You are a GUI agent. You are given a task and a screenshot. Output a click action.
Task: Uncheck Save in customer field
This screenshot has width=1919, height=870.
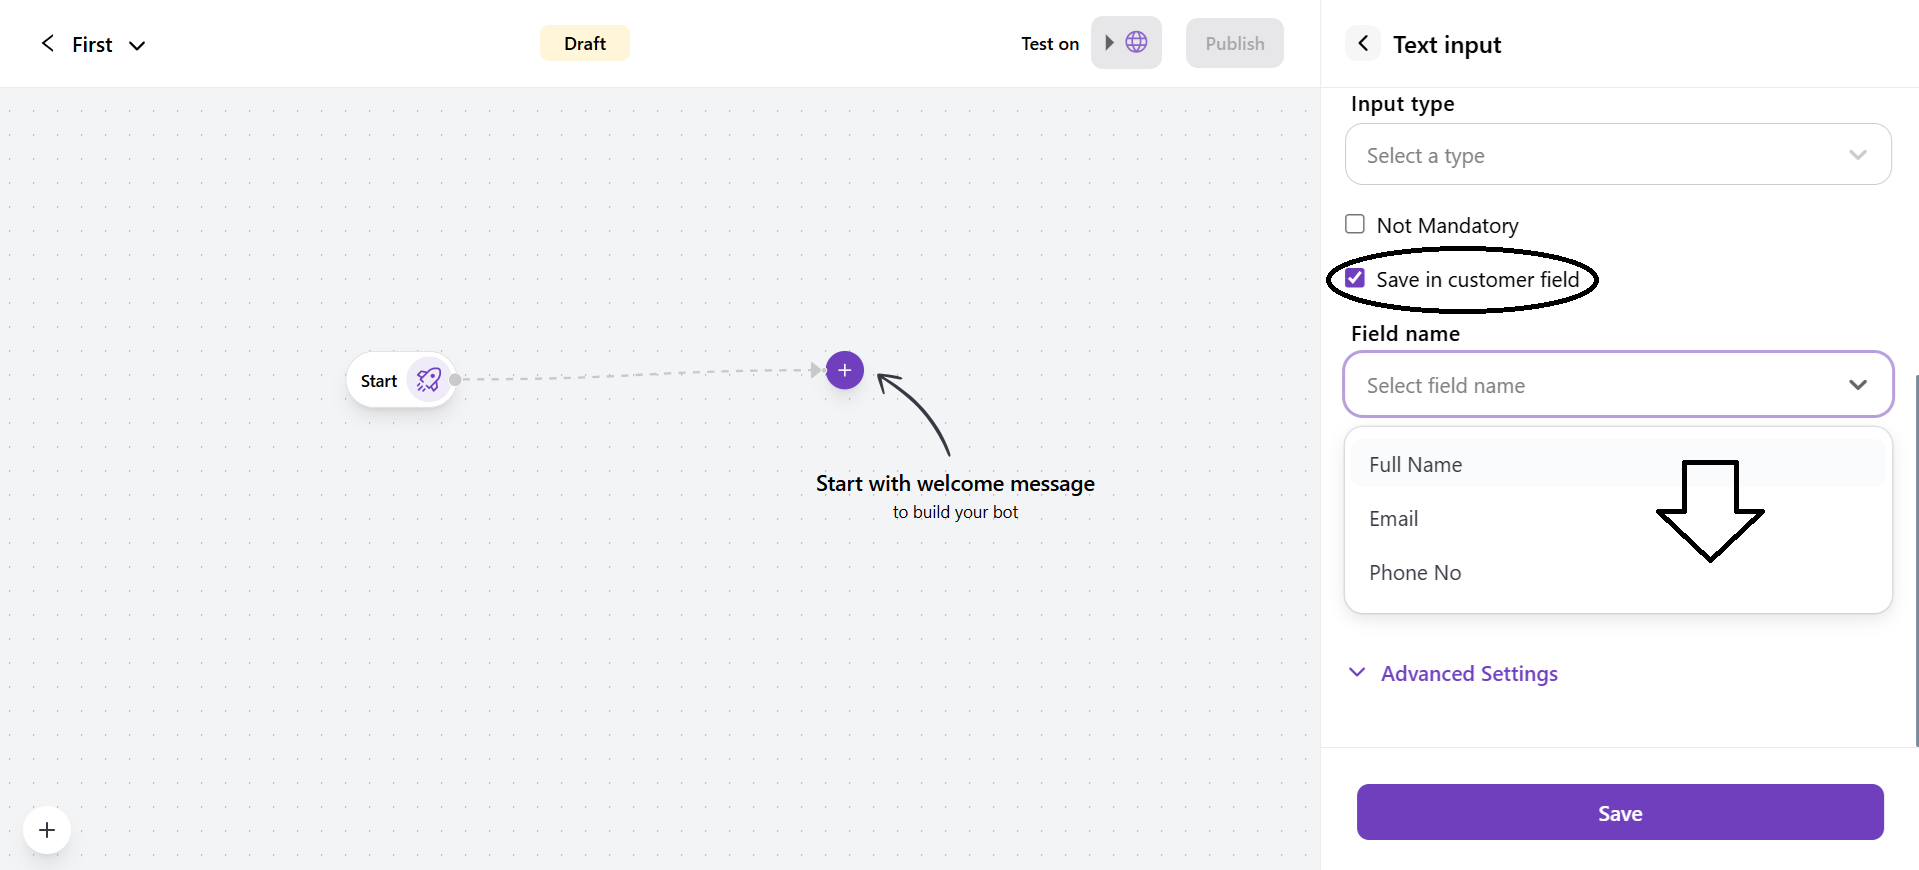pos(1355,277)
